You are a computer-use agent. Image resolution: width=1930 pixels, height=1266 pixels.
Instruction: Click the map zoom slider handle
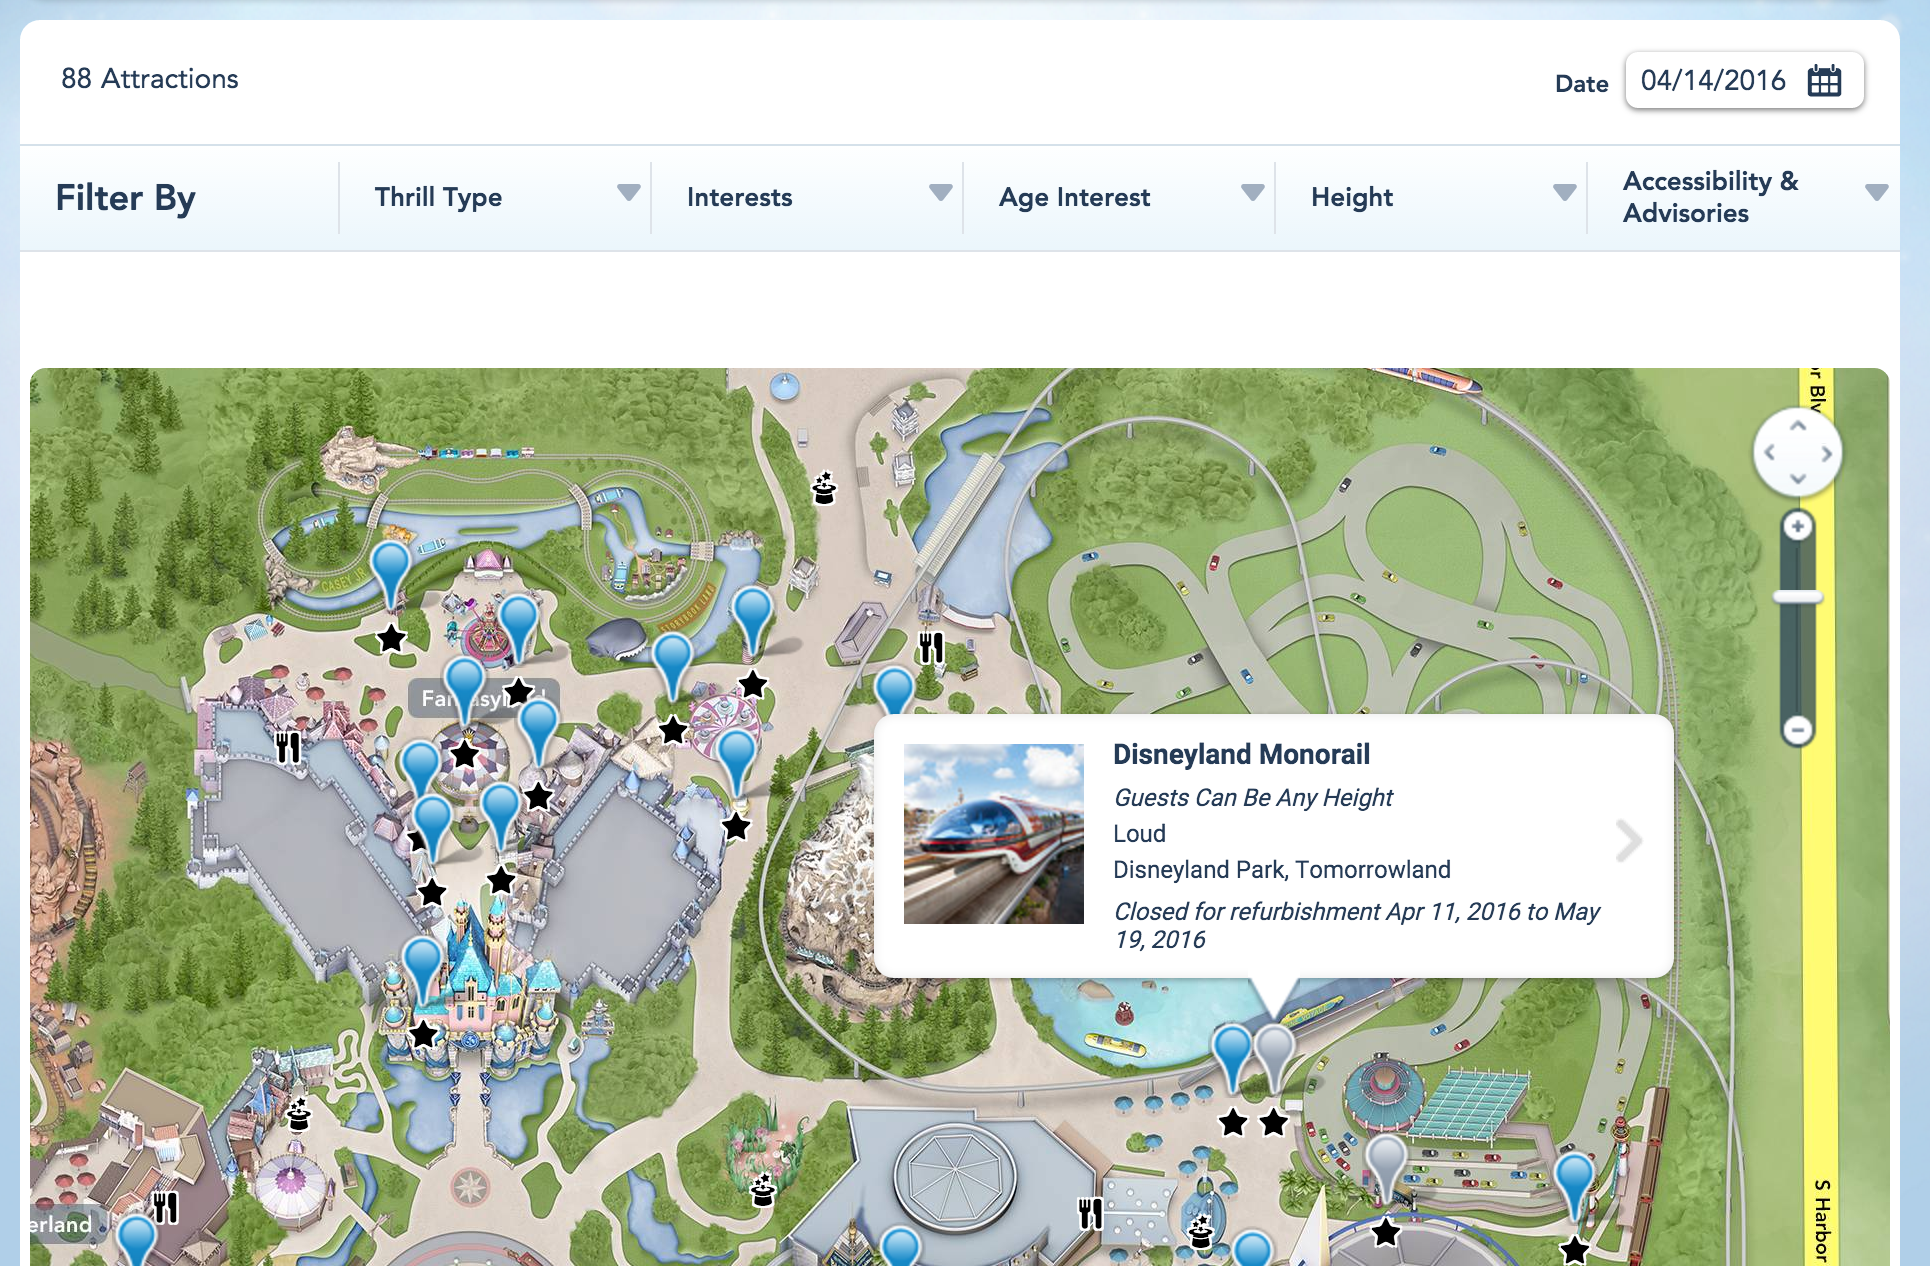[1798, 597]
